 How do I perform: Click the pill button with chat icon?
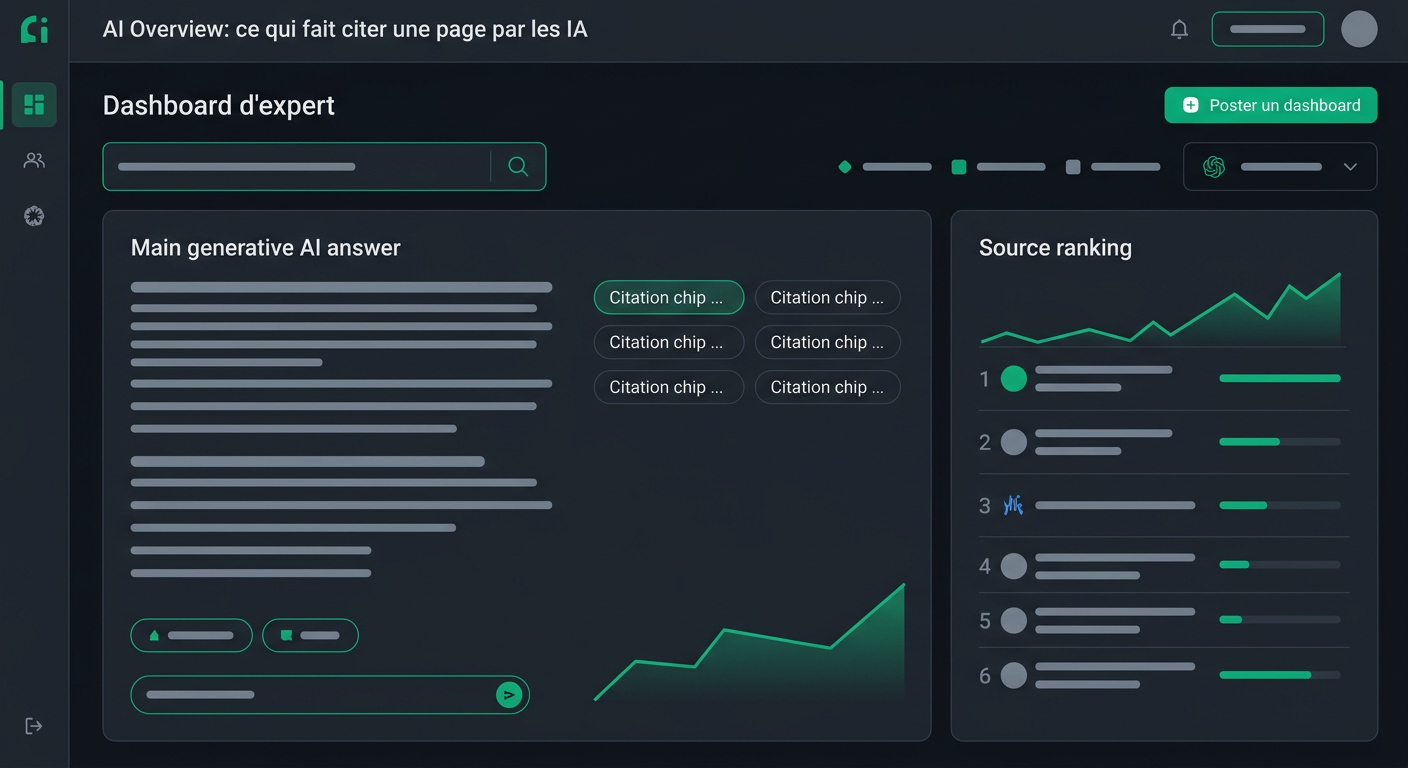tap(310, 635)
